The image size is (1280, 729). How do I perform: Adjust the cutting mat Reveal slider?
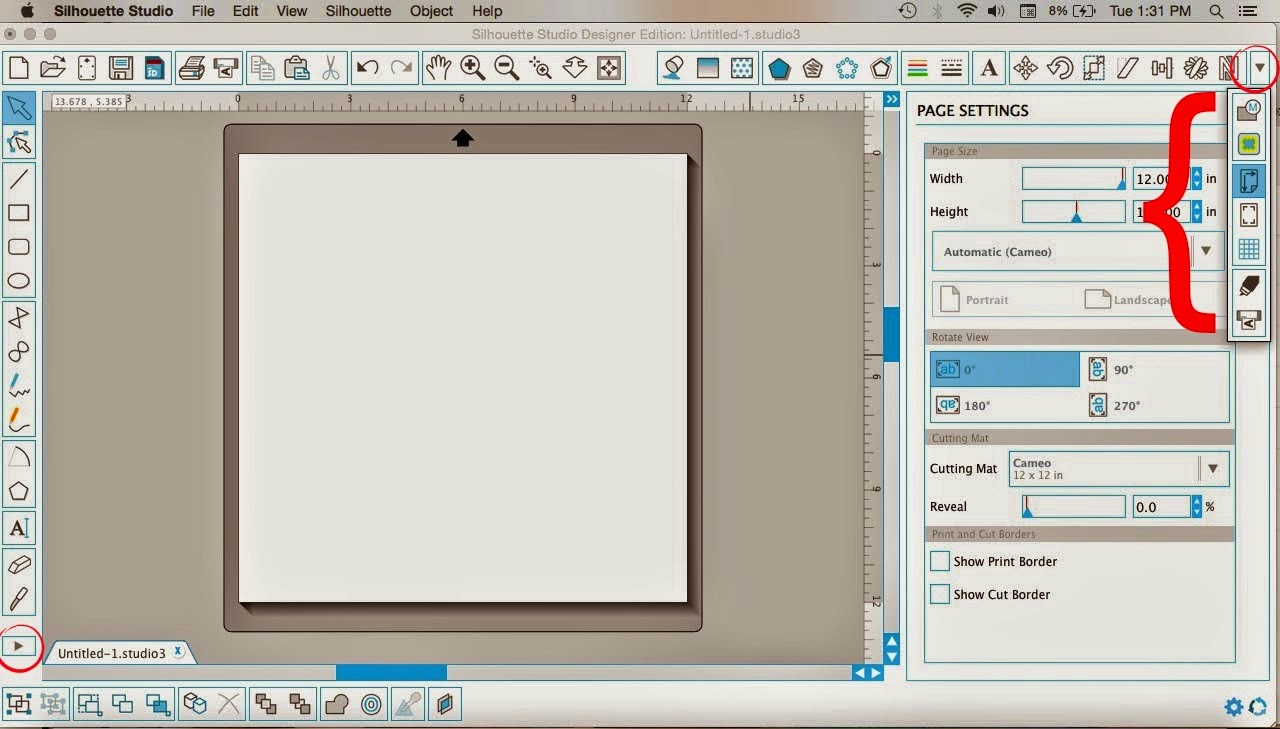click(1074, 507)
